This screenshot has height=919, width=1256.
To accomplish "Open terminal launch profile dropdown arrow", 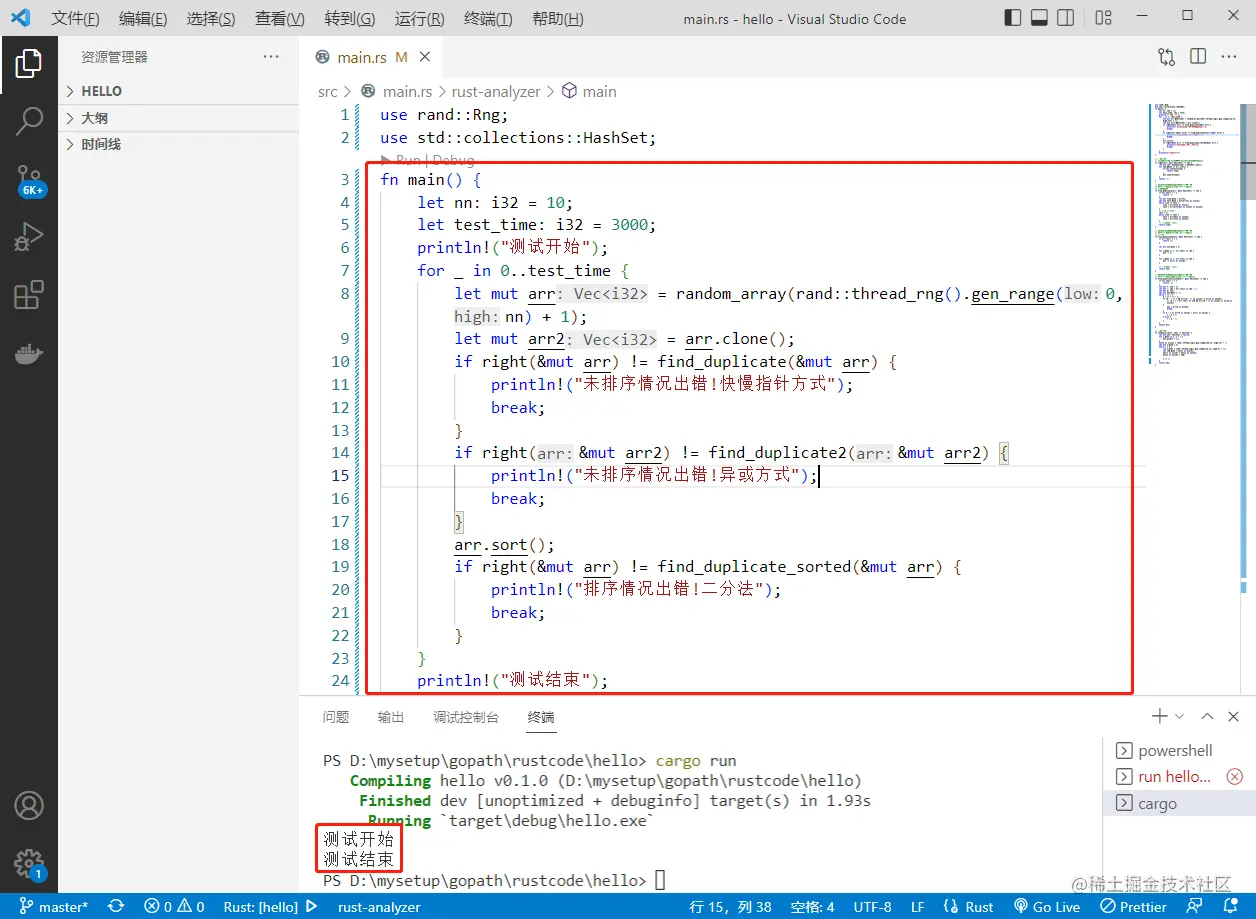I will (x=1179, y=716).
